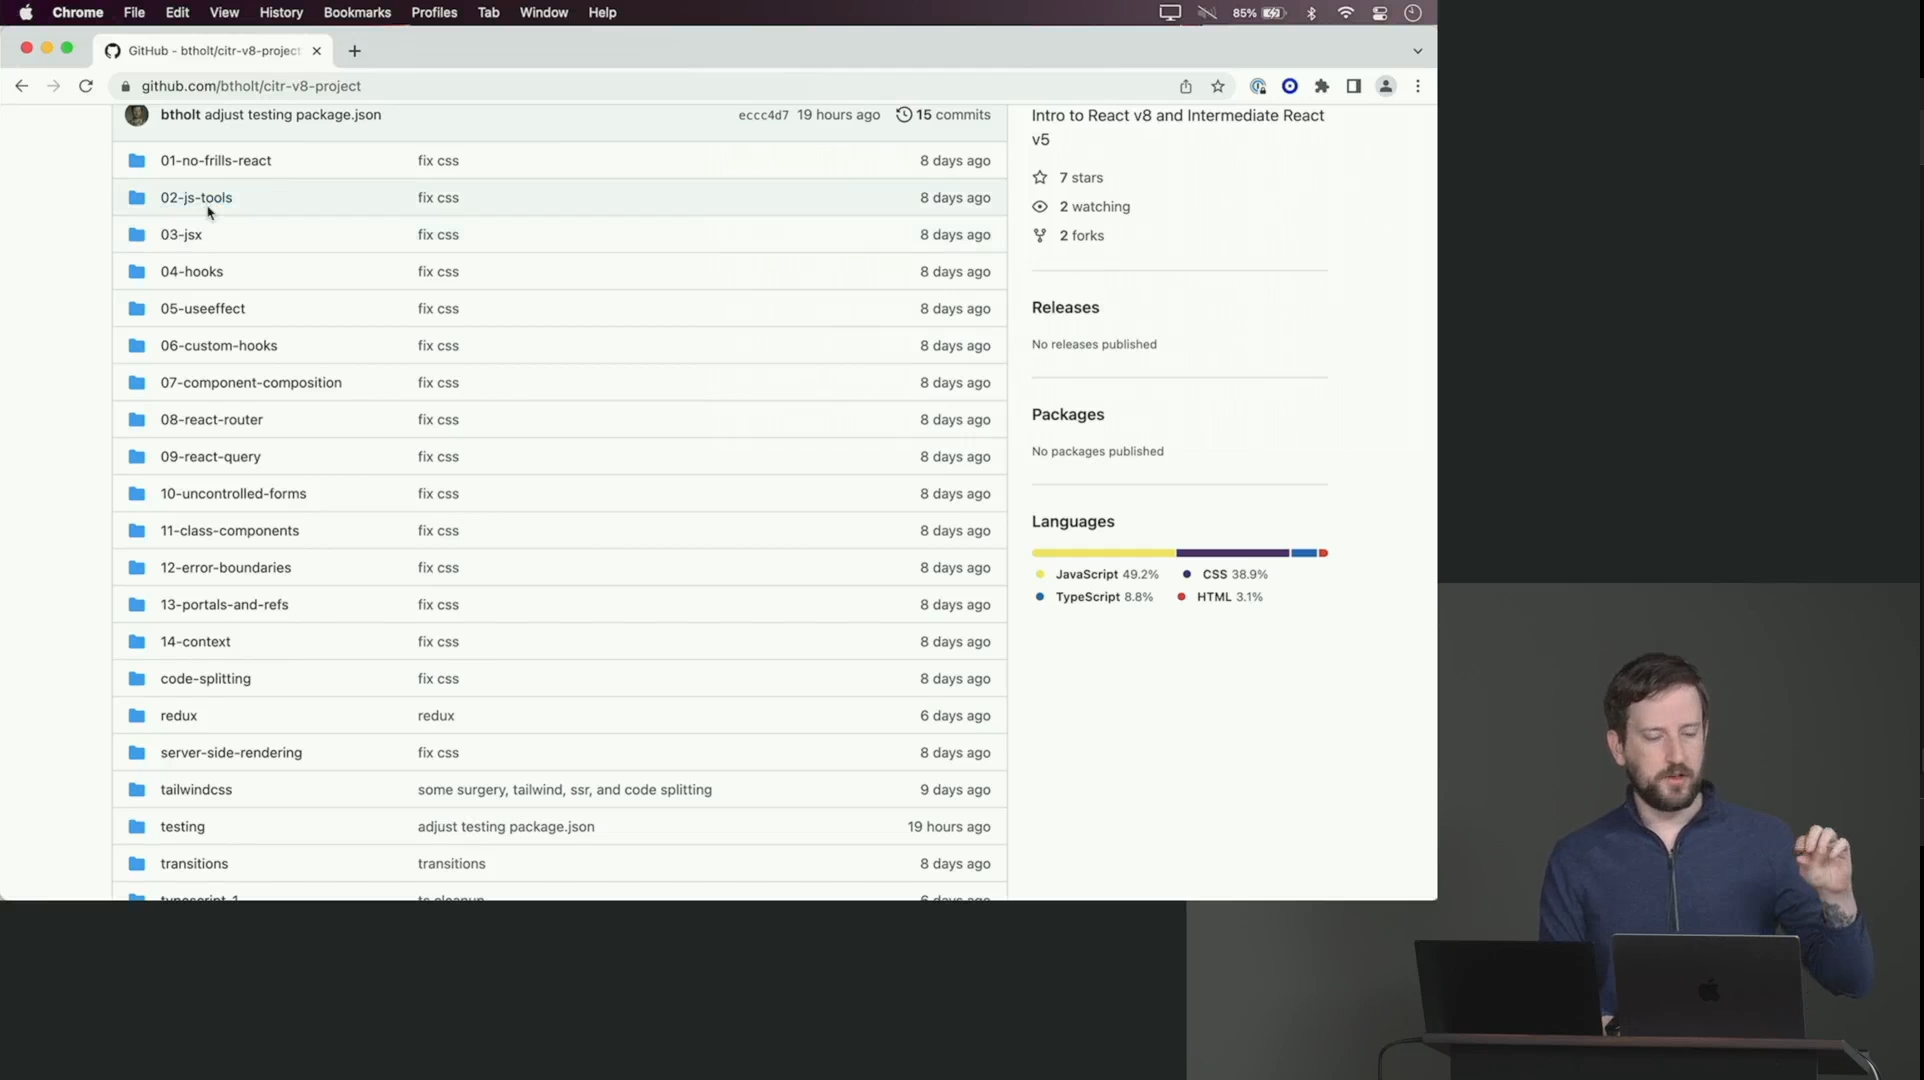Open the Apple menu

(26, 13)
